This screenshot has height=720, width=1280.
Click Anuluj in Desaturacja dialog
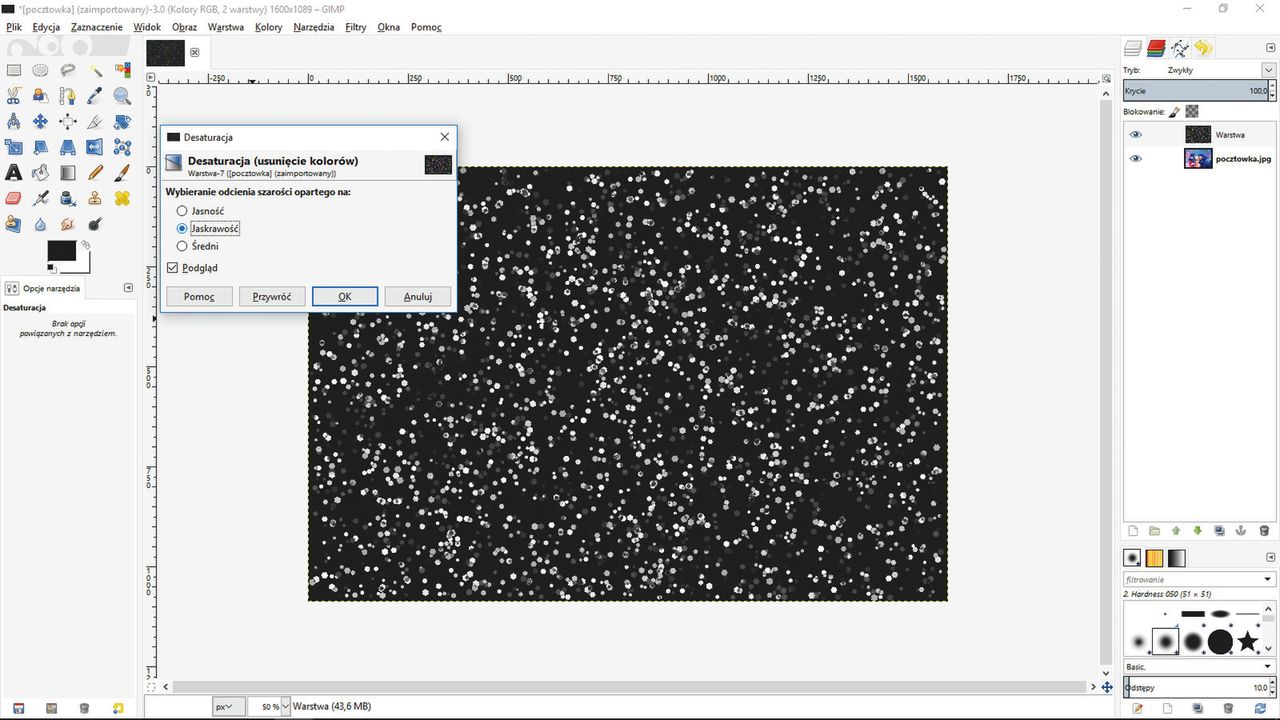pyautogui.click(x=418, y=297)
